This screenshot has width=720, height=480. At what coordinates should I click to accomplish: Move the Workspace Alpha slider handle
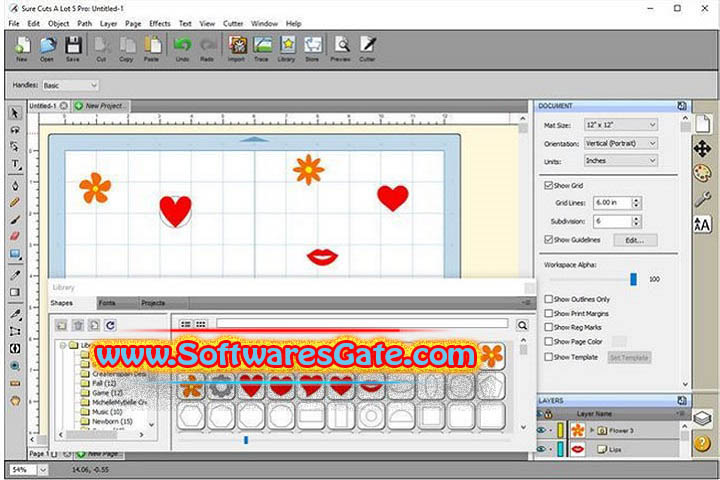point(633,279)
